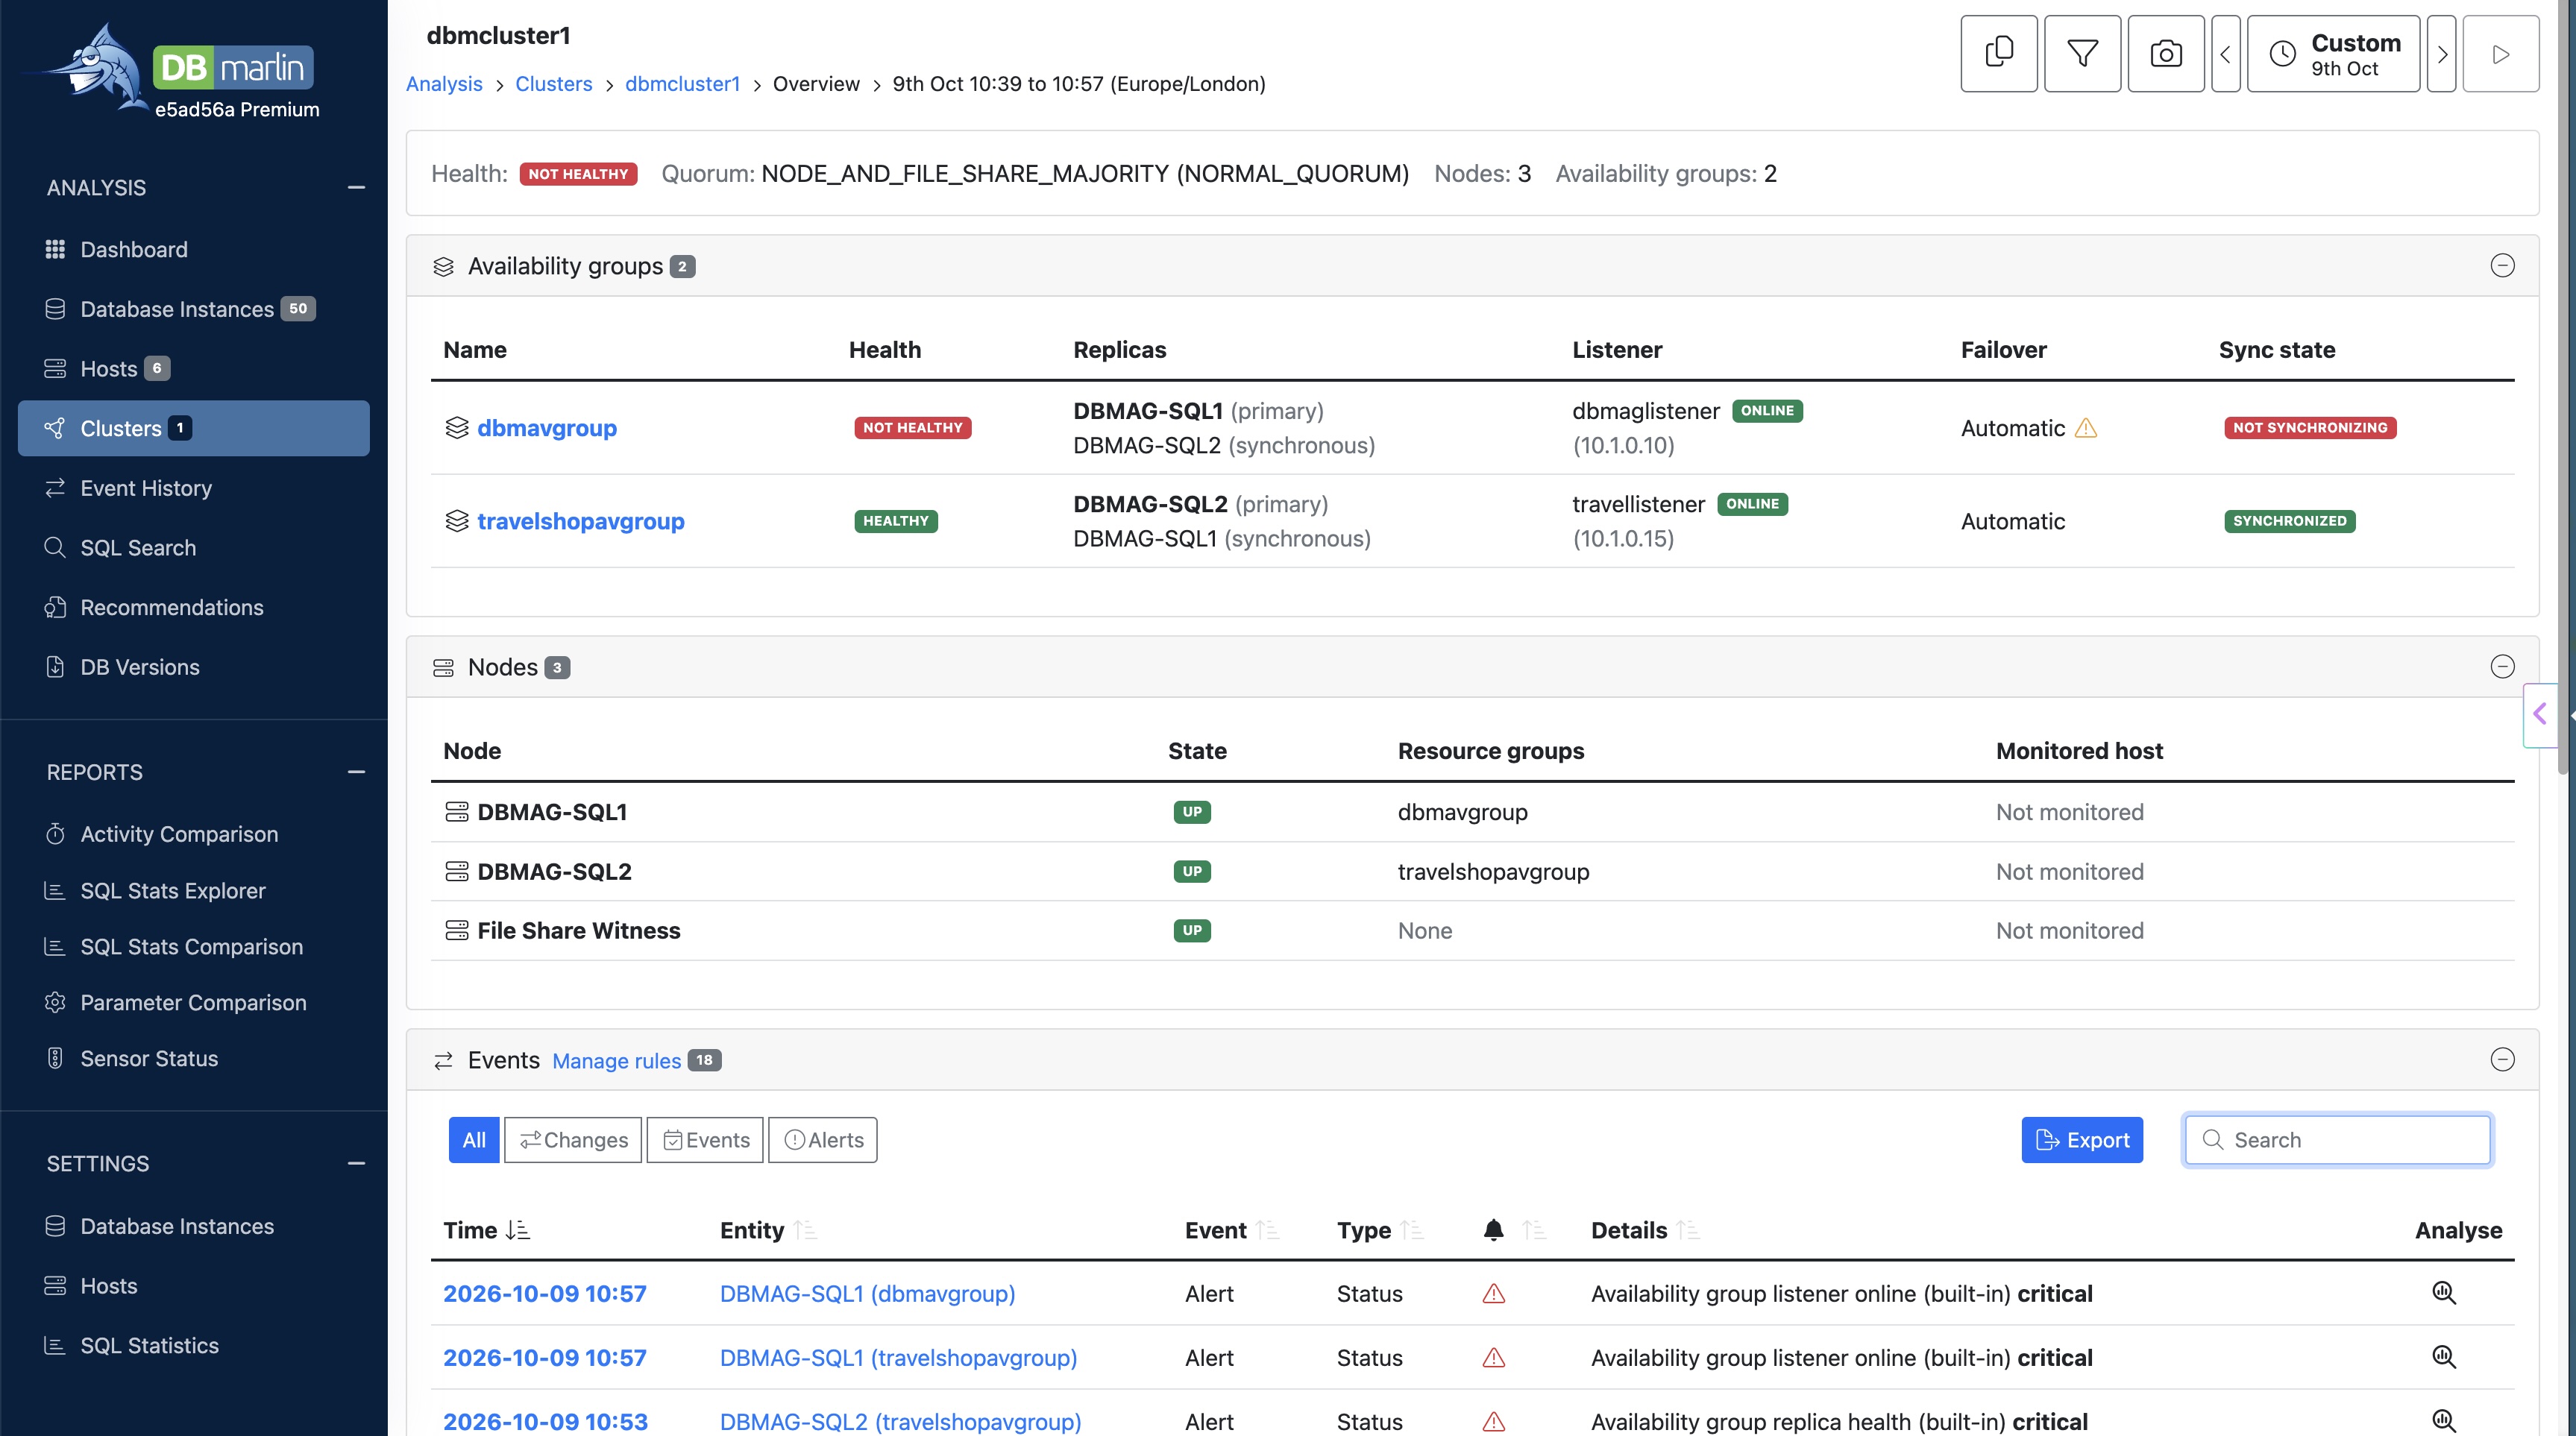Collapse the Nodes panel
The image size is (2576, 1436).
(2502, 667)
